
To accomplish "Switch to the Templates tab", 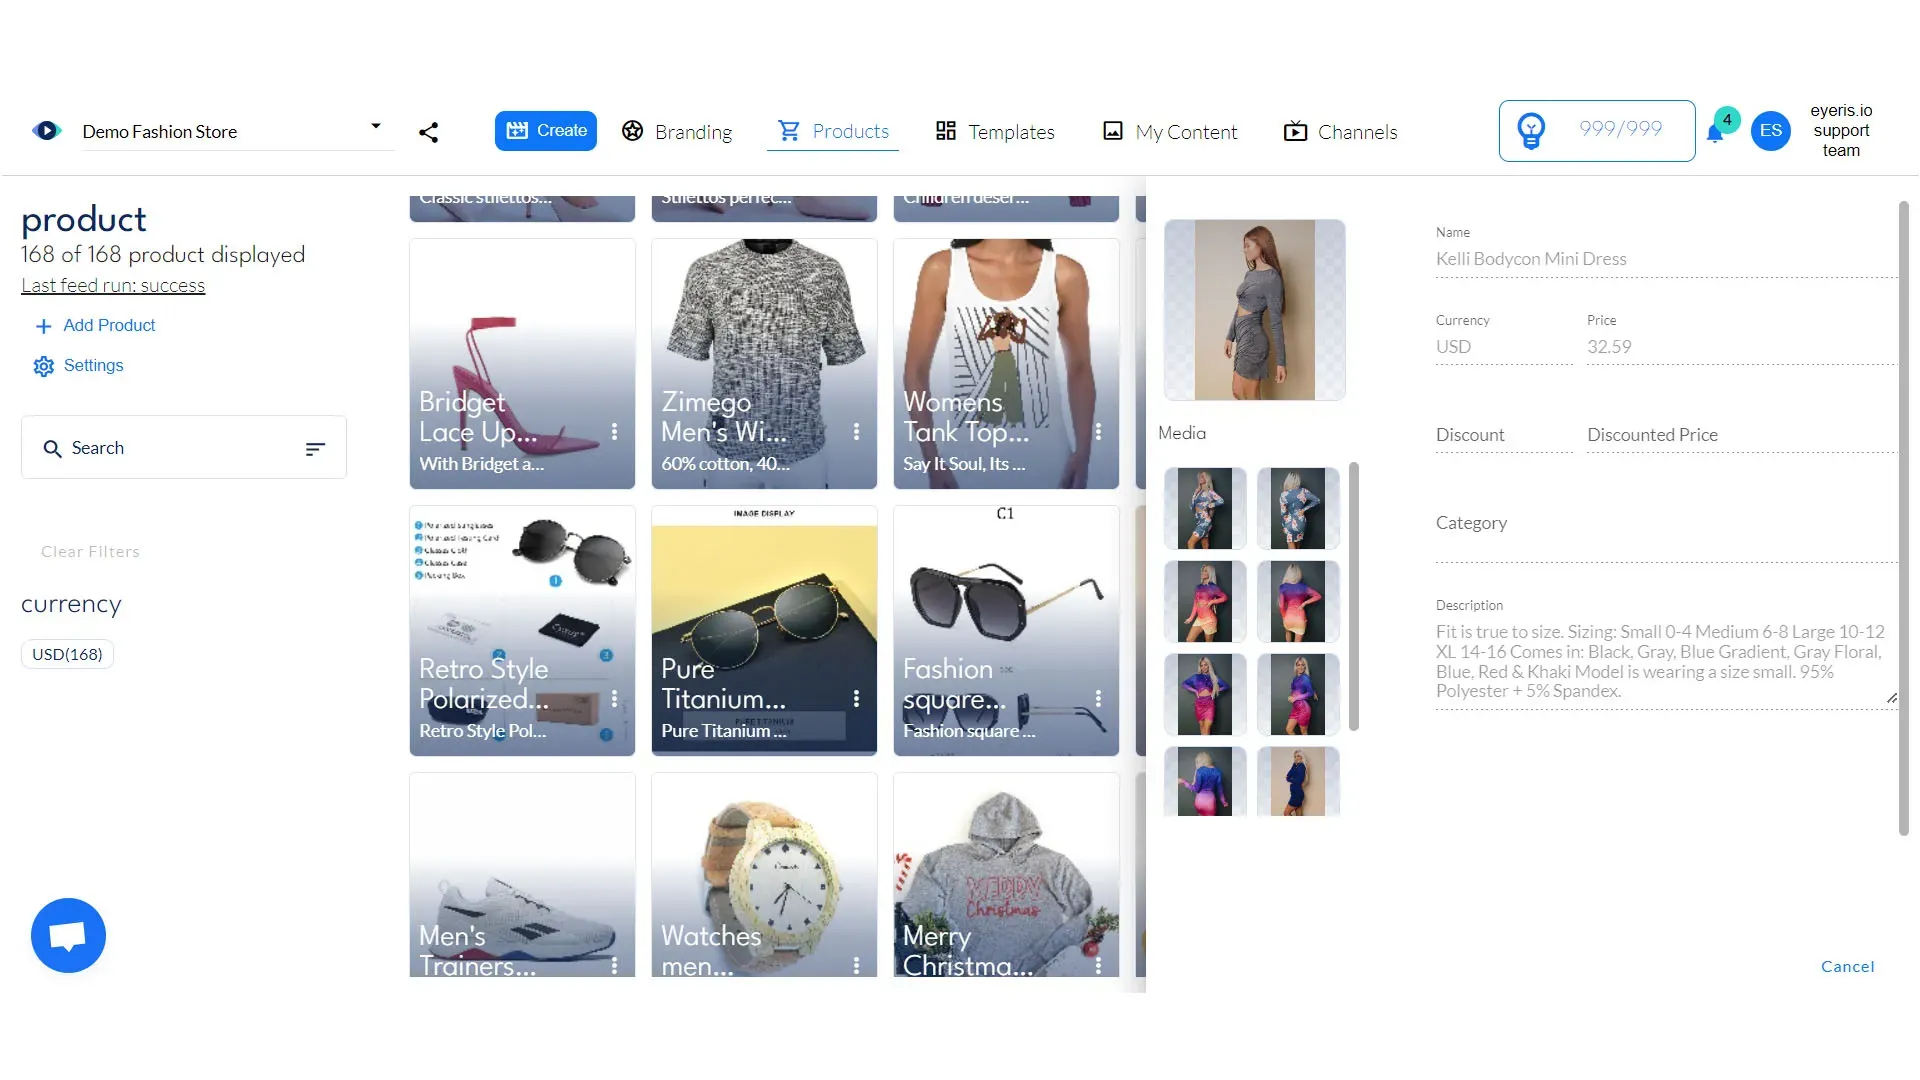I will pos(995,132).
